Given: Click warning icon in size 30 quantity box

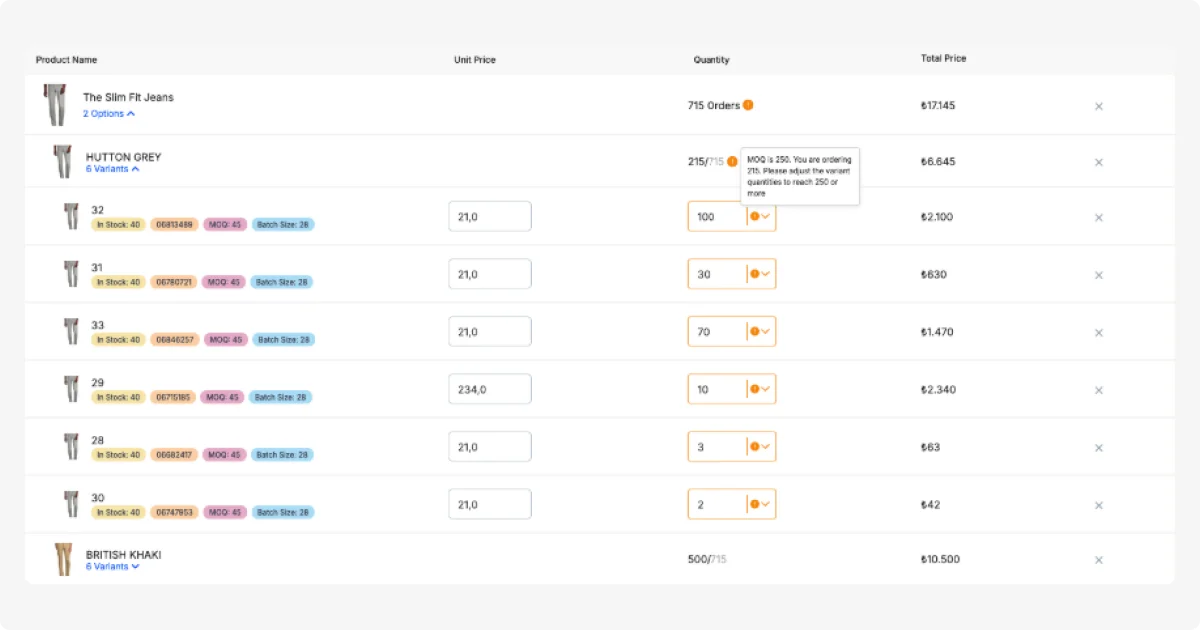Looking at the screenshot, I should [755, 504].
